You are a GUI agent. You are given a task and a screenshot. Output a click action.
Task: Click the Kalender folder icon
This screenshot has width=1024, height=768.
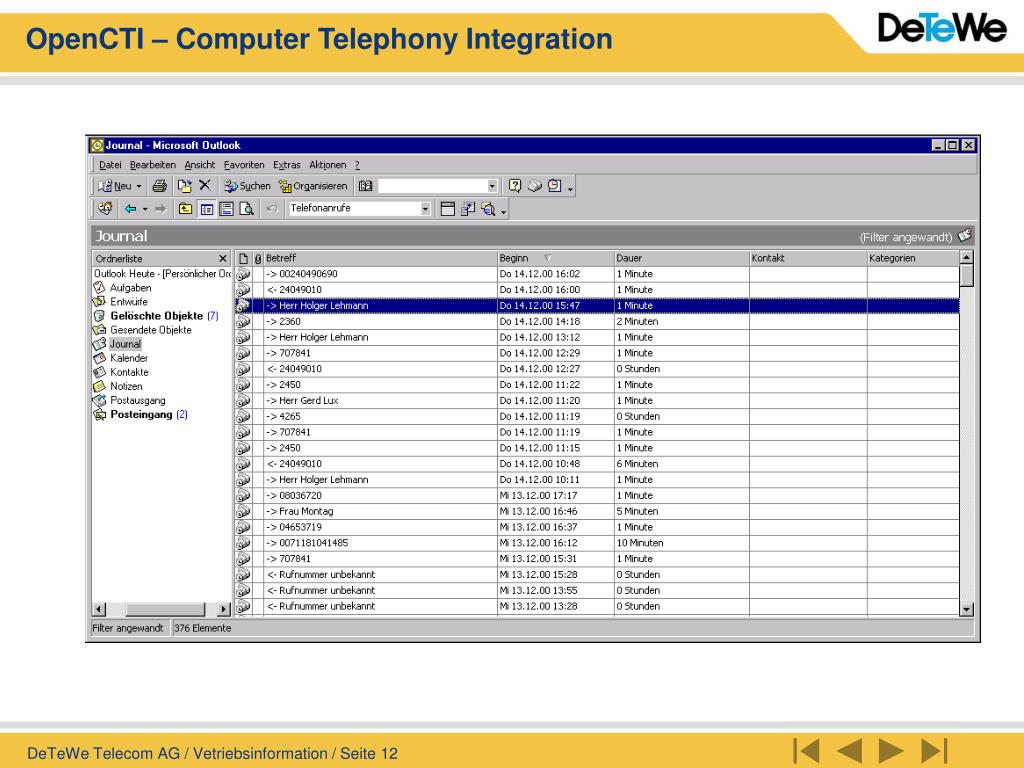click(x=99, y=358)
